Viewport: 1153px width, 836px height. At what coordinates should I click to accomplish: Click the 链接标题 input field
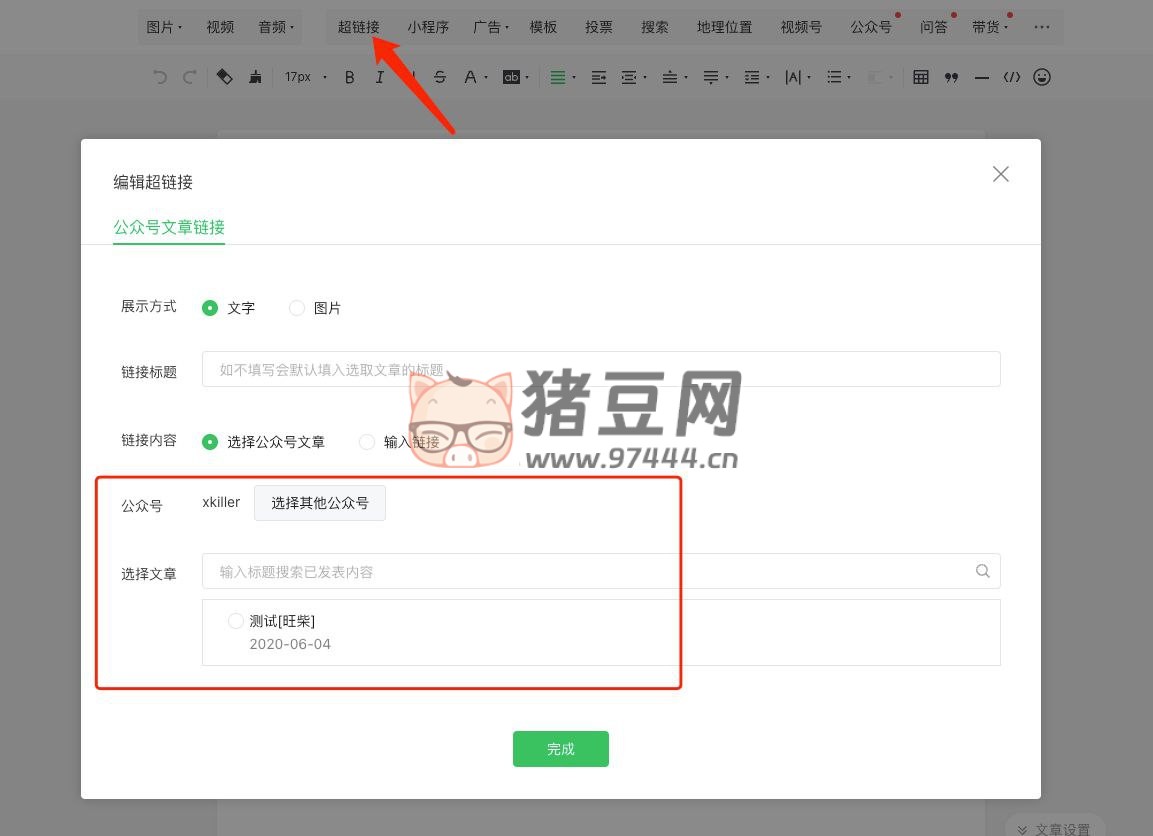600,369
